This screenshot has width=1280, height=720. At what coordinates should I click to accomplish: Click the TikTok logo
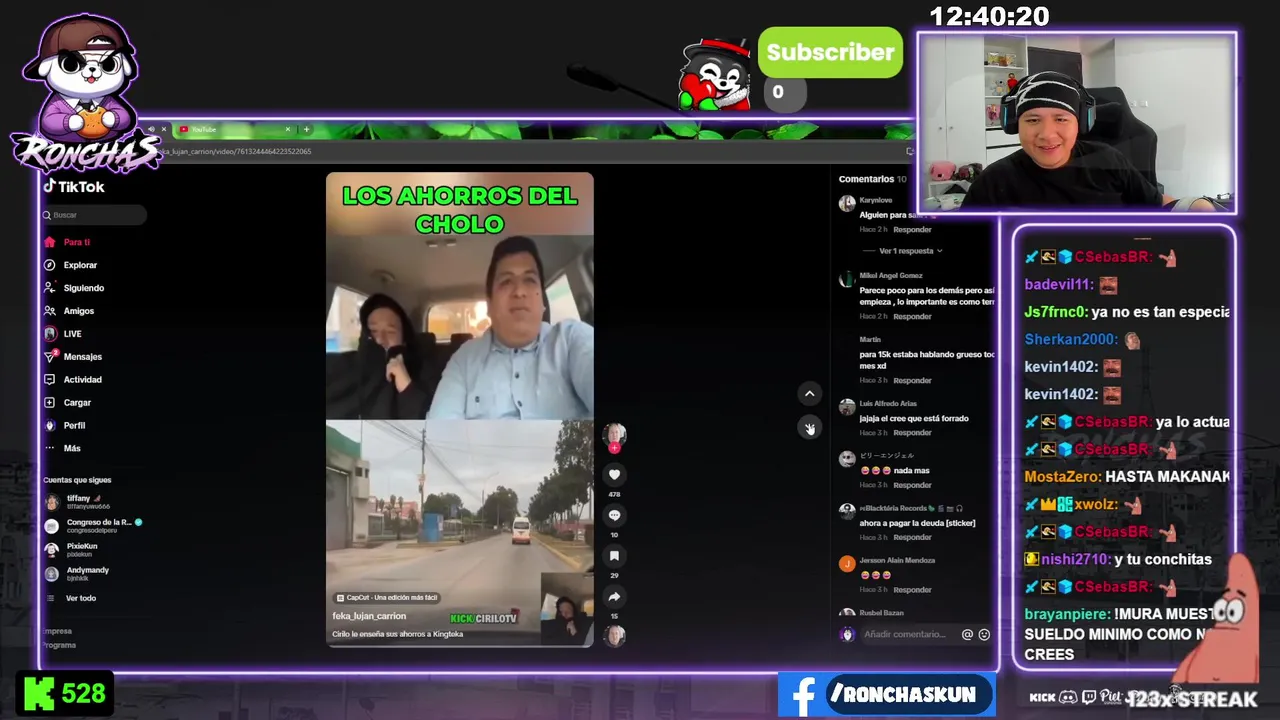[74, 187]
